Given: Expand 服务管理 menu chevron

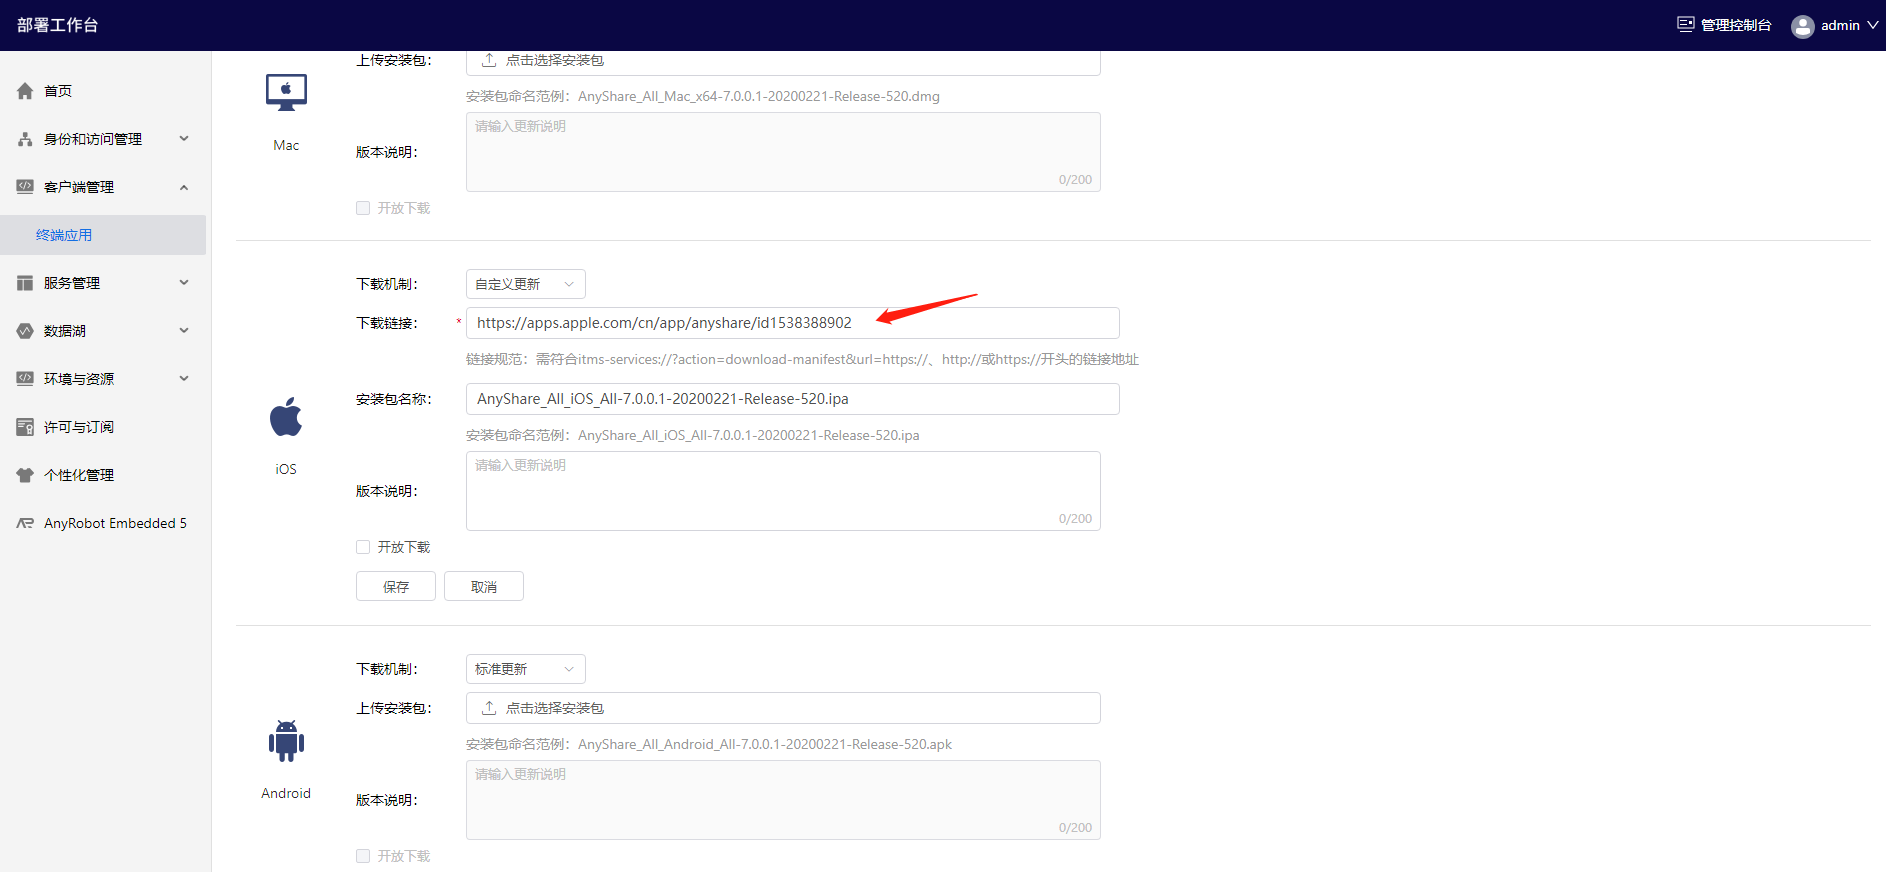Looking at the screenshot, I should click(184, 283).
